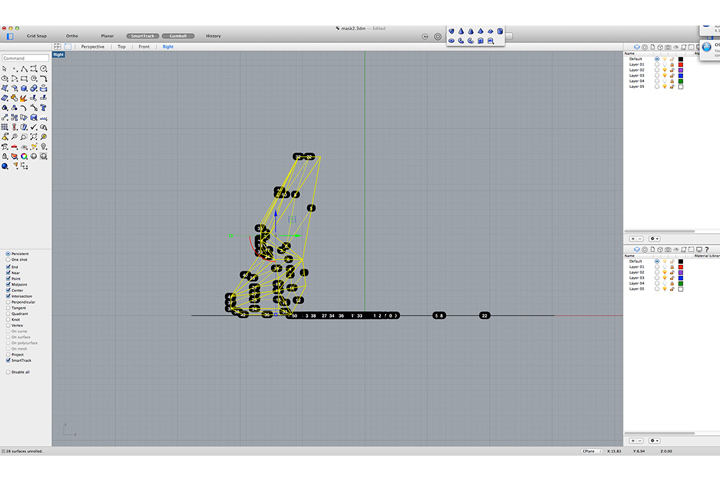This screenshot has width=720, height=480.
Task: Open the gear dropdown in the upper layers panel
Action: tap(655, 239)
